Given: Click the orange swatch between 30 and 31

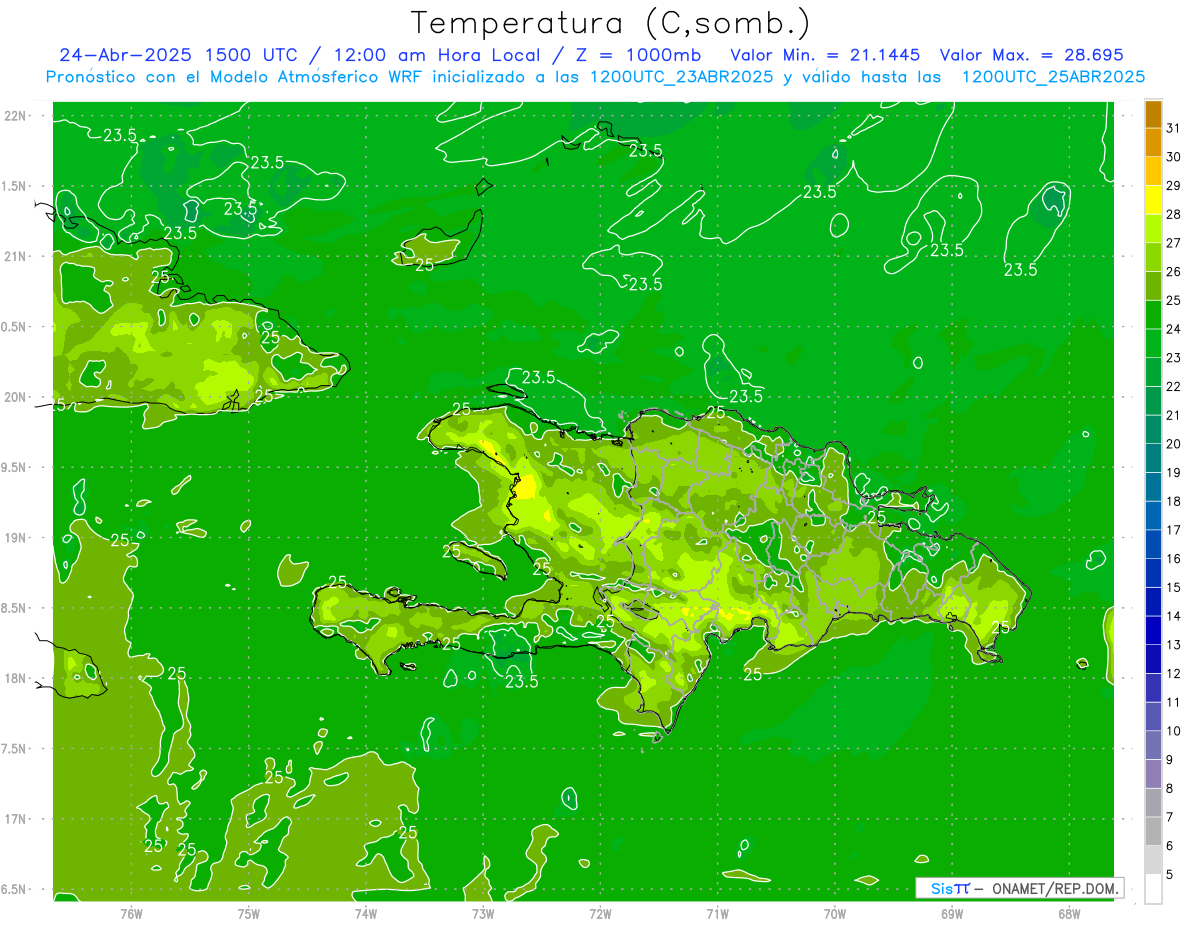Looking at the screenshot, I should tap(1153, 143).
